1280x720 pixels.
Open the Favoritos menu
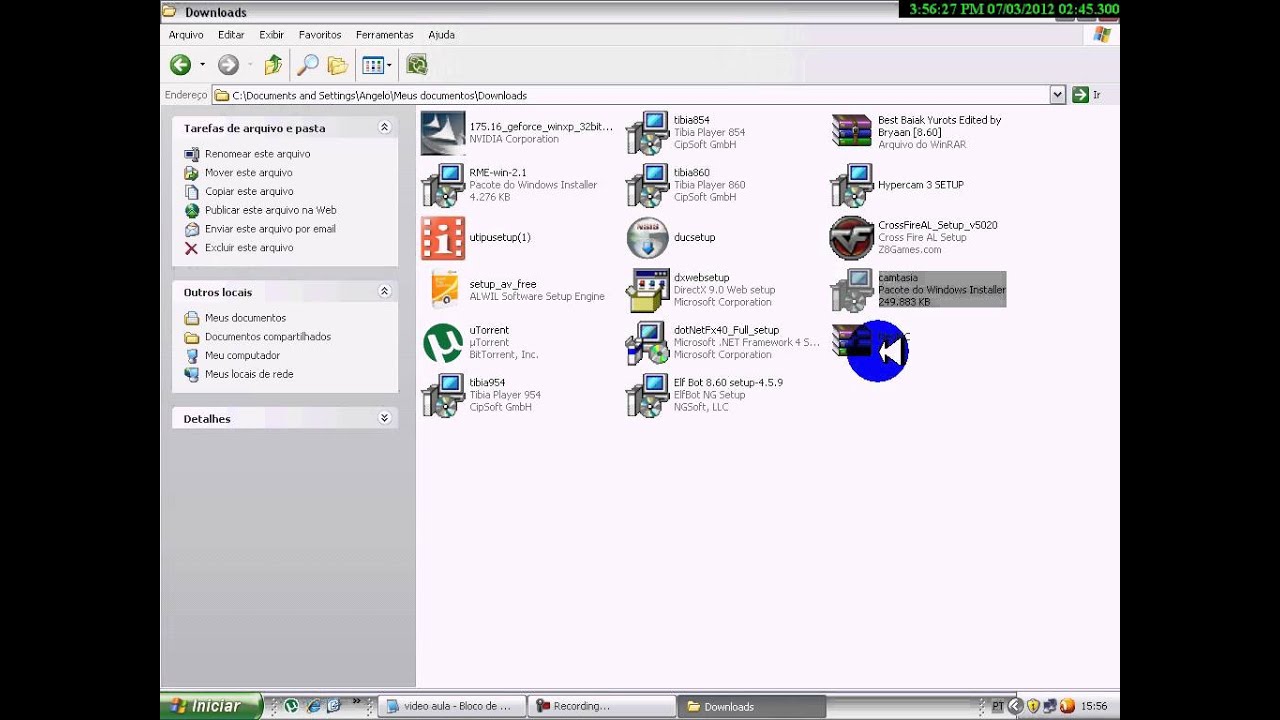tap(320, 35)
